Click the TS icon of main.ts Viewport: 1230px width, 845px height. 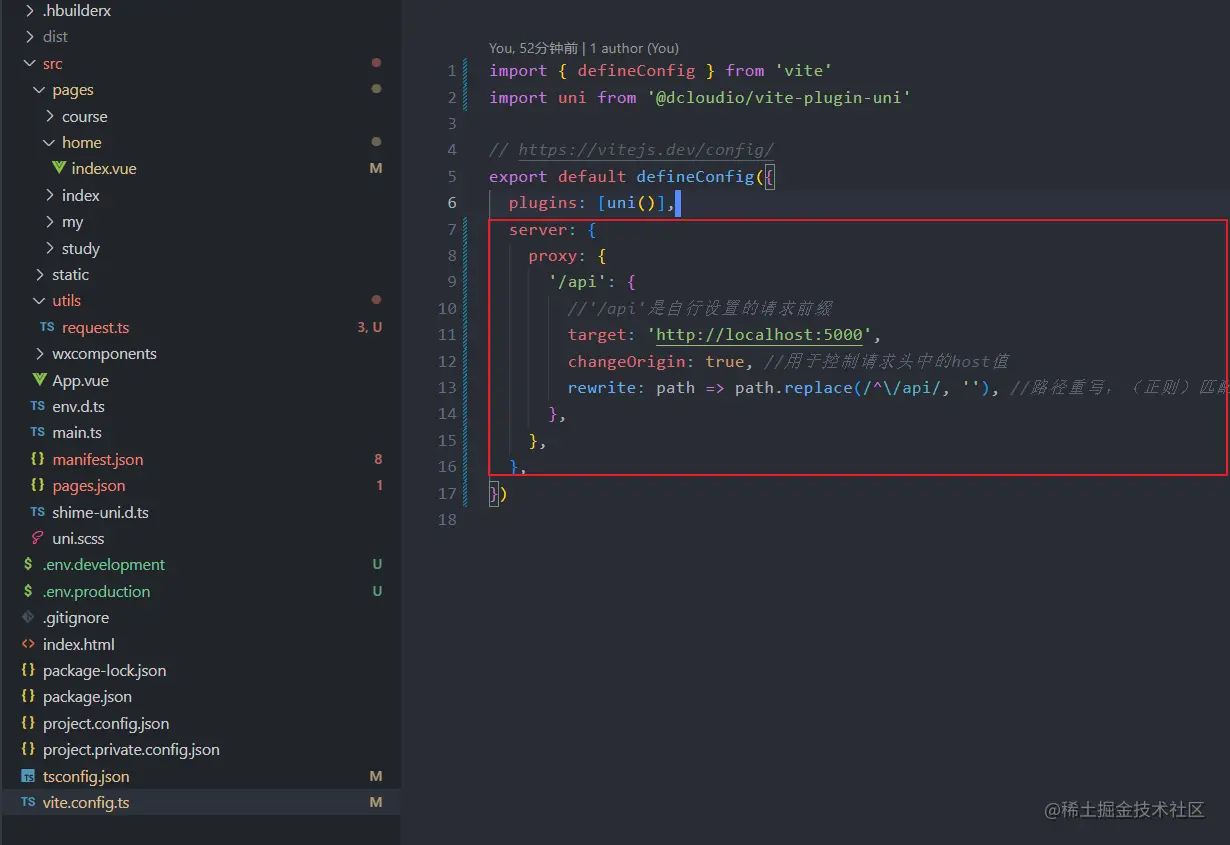37,433
